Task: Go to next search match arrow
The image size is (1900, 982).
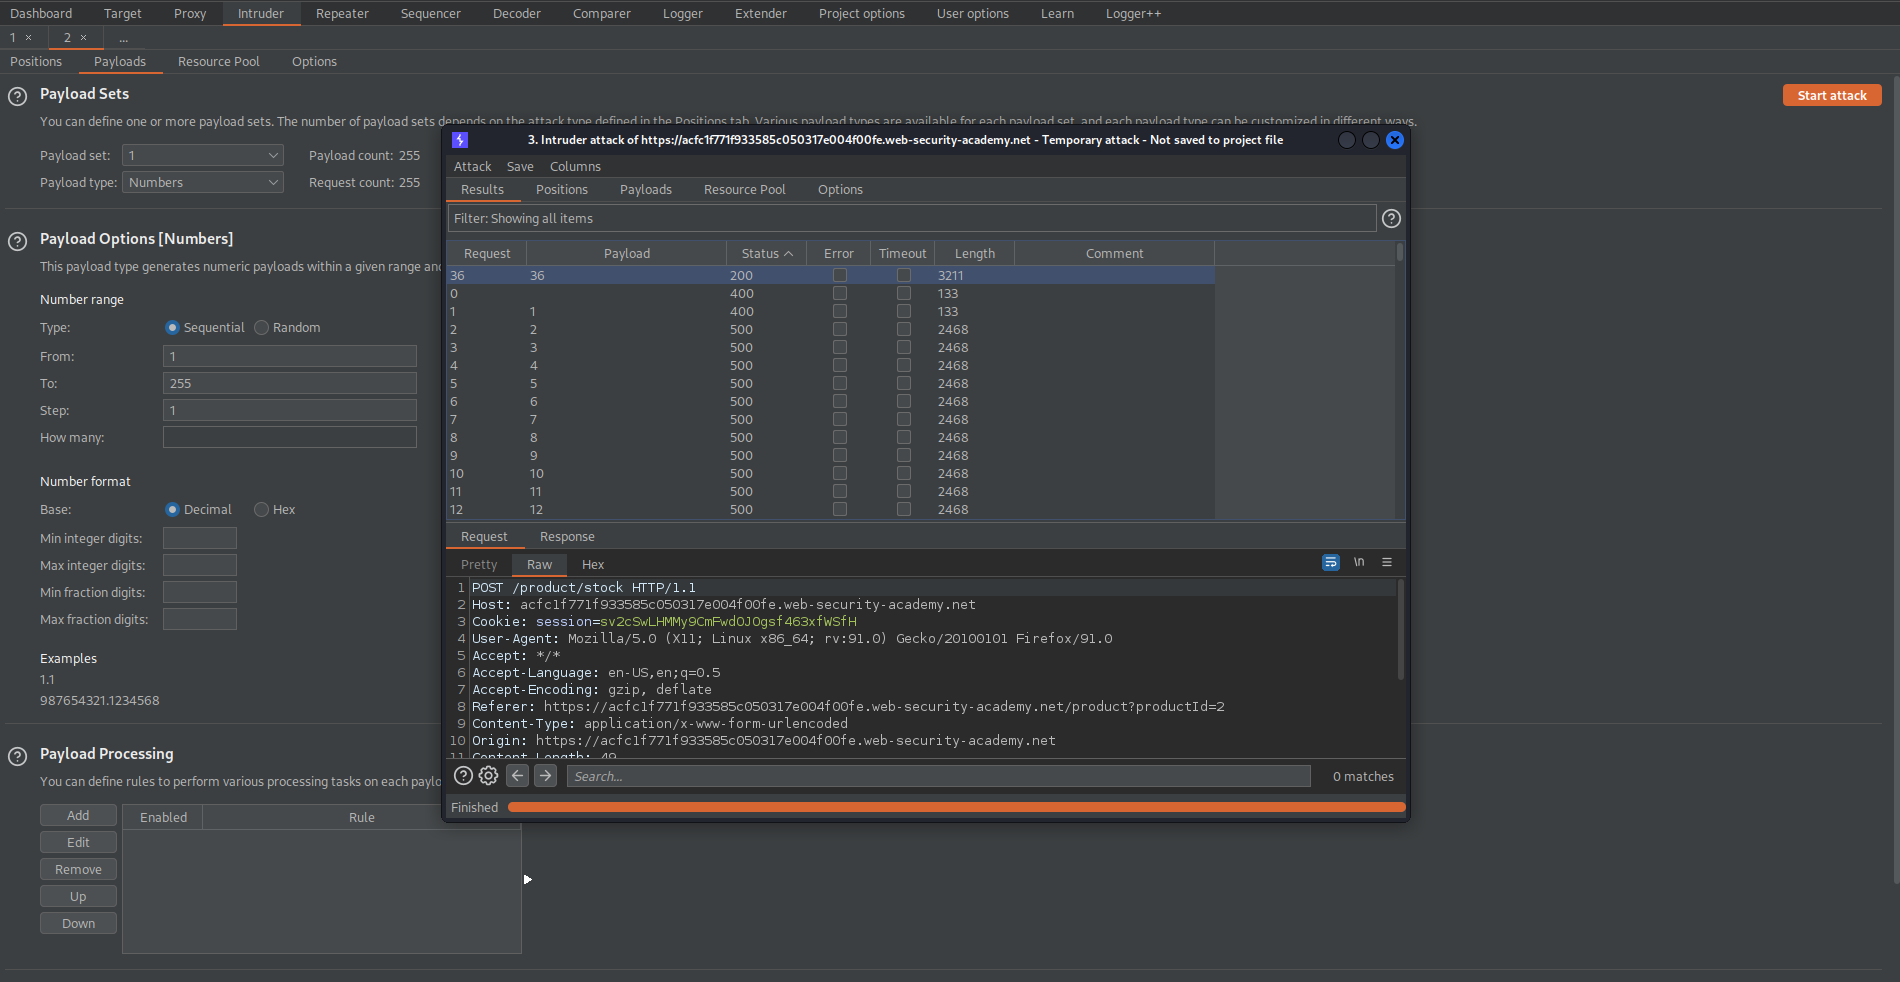Action: point(545,776)
